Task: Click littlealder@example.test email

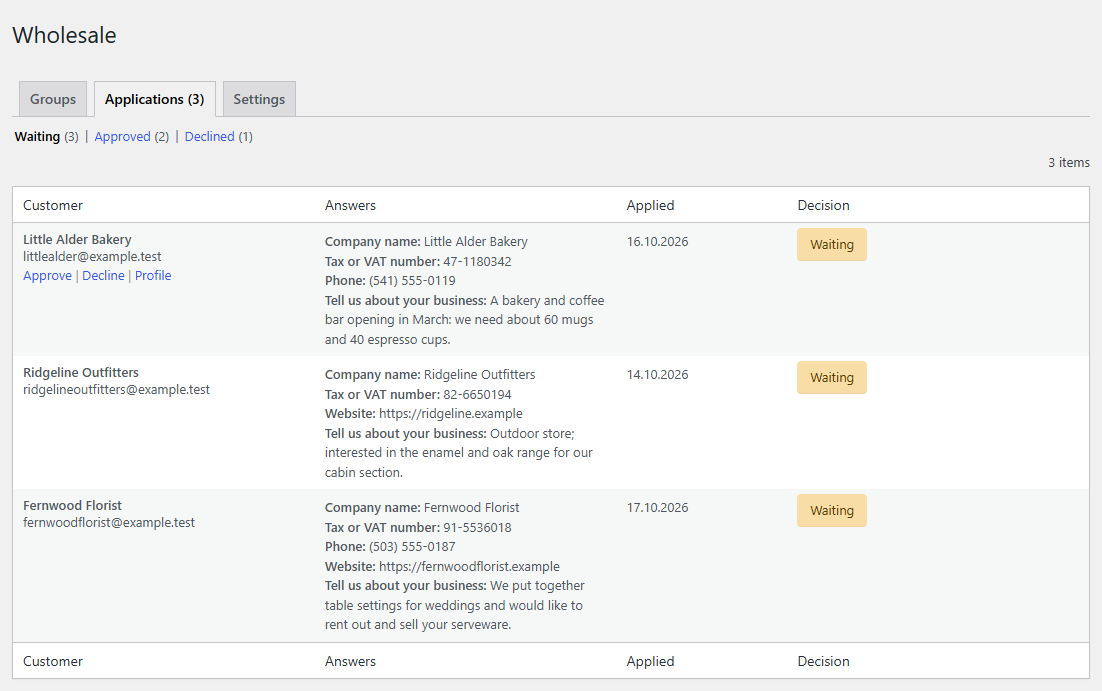Action: [x=92, y=257]
